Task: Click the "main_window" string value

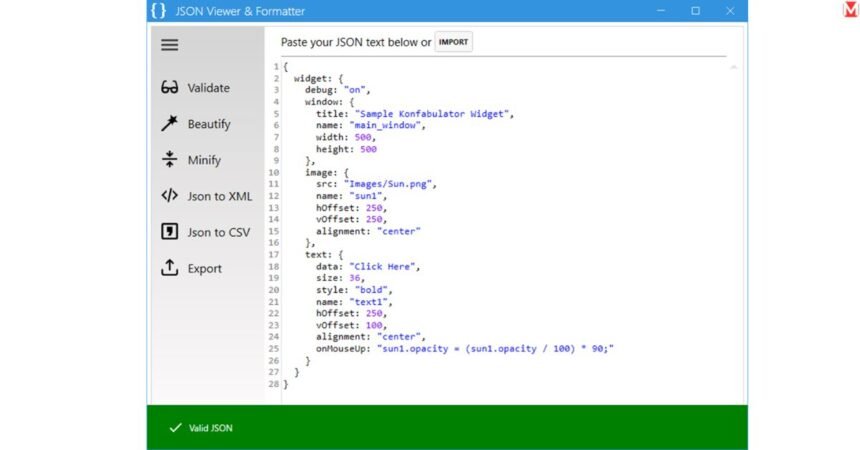Action: [384, 125]
